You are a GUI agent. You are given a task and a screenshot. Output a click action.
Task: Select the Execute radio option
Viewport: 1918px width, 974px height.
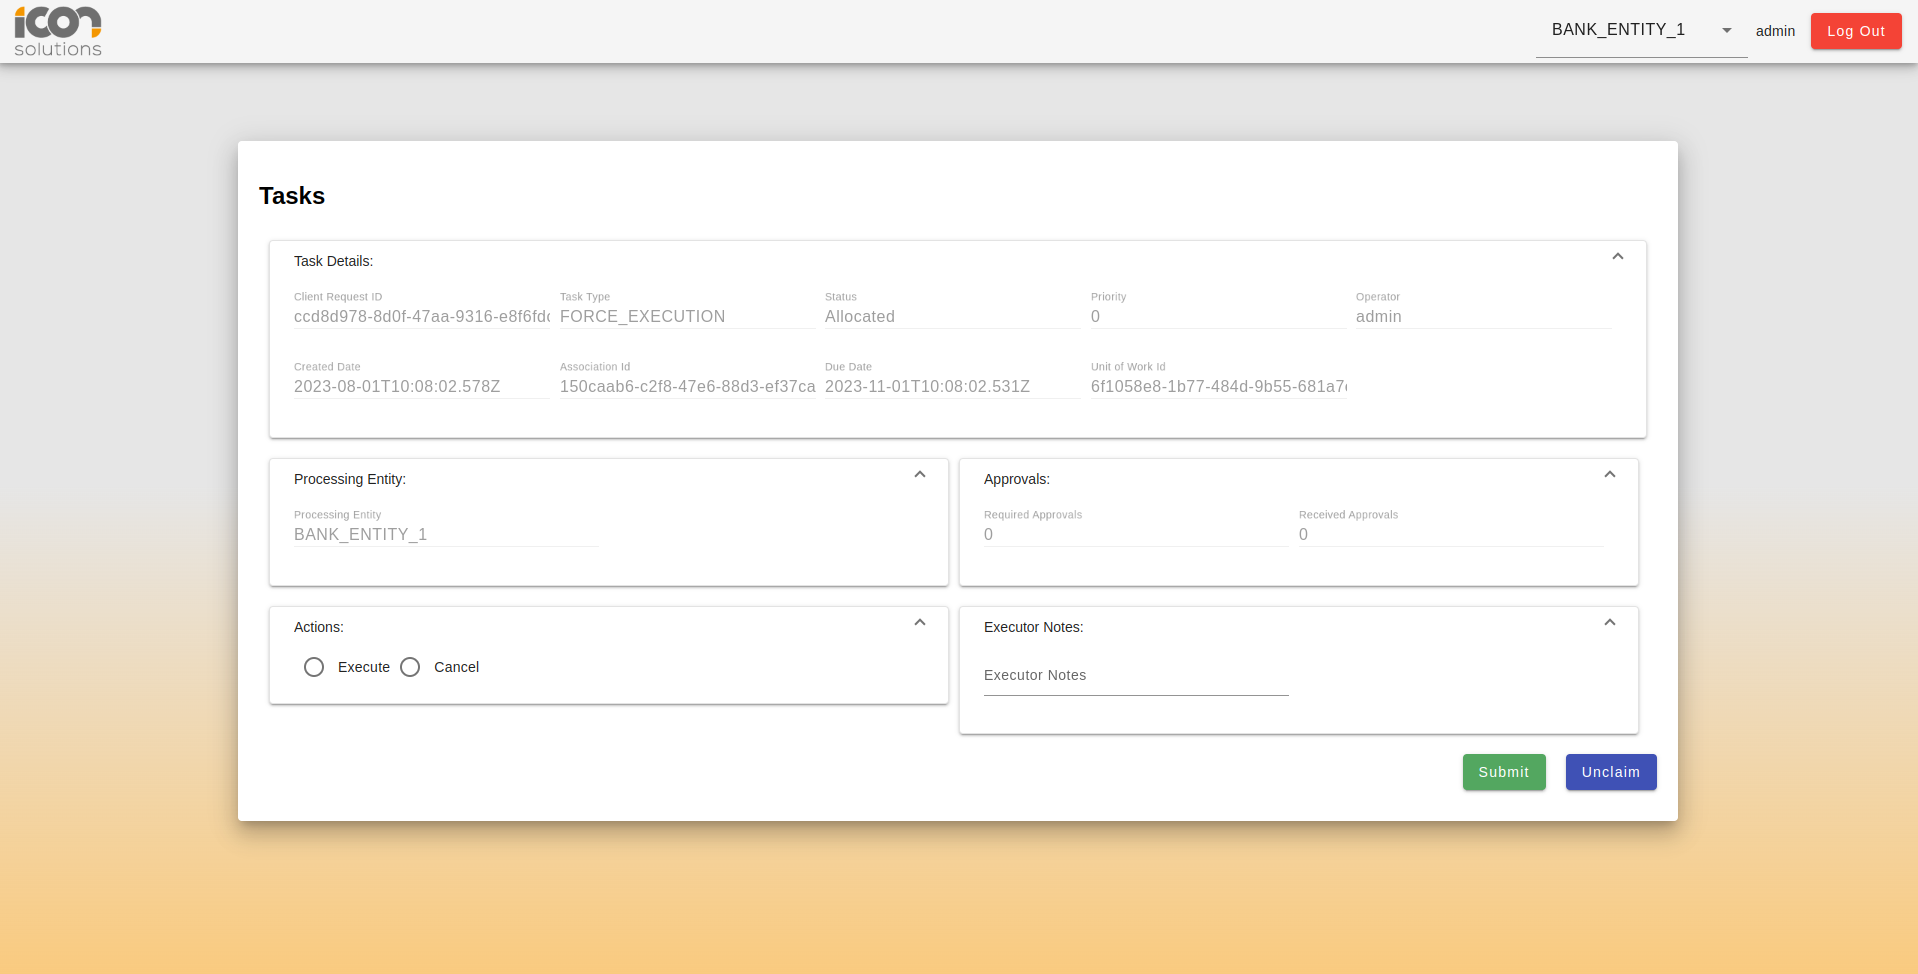coord(314,667)
